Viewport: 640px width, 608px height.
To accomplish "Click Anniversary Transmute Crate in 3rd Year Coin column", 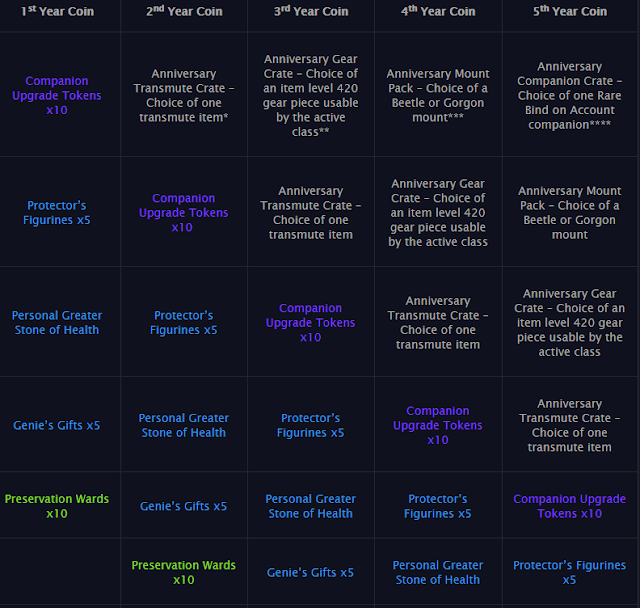I will [x=311, y=213].
